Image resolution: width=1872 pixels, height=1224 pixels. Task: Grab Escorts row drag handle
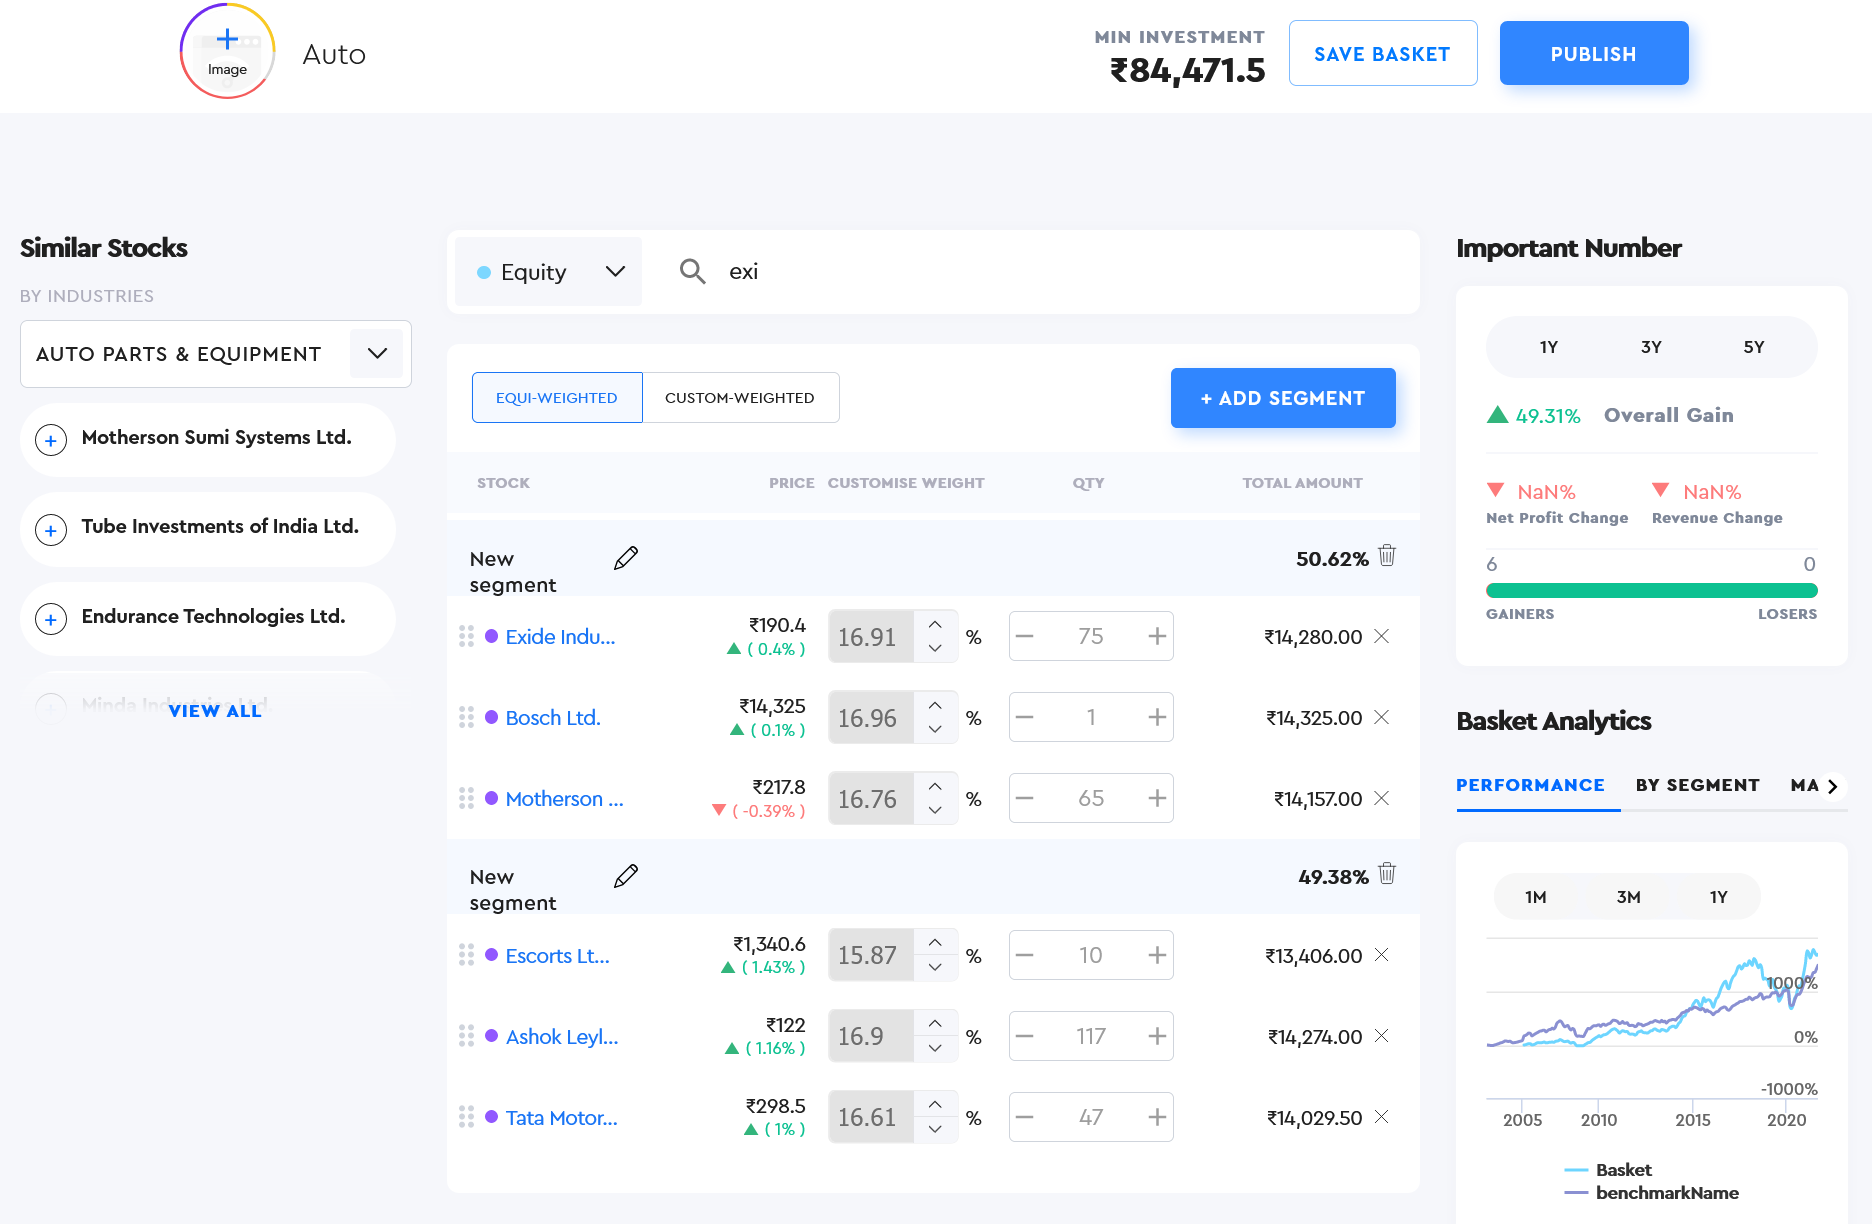[x=466, y=955]
